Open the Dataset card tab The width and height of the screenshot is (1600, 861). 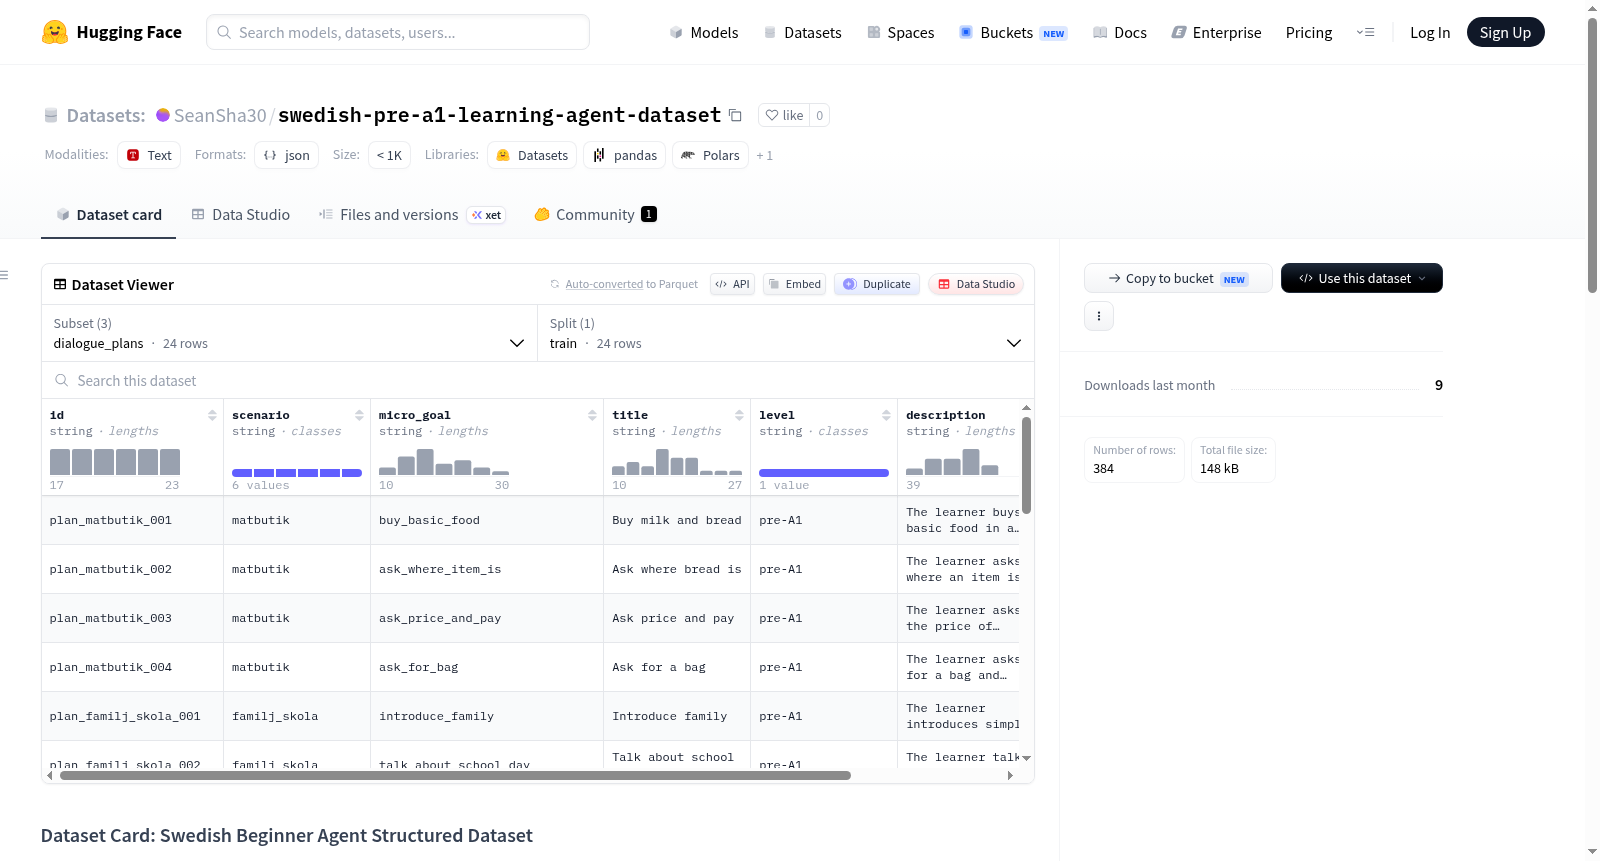click(109, 215)
